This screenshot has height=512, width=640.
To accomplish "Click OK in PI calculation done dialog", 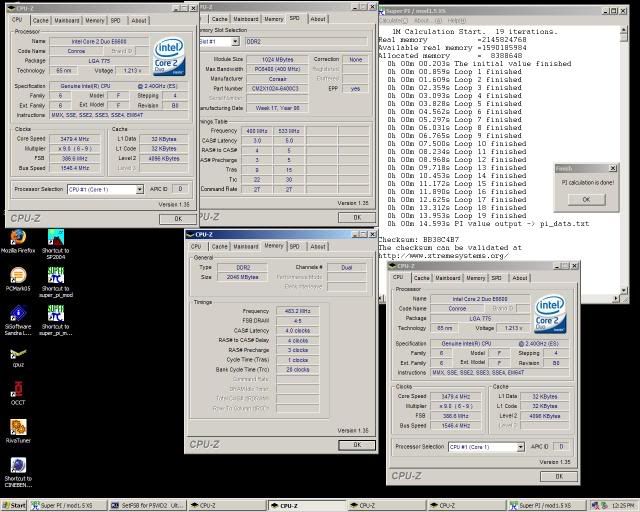I will 585,199.
